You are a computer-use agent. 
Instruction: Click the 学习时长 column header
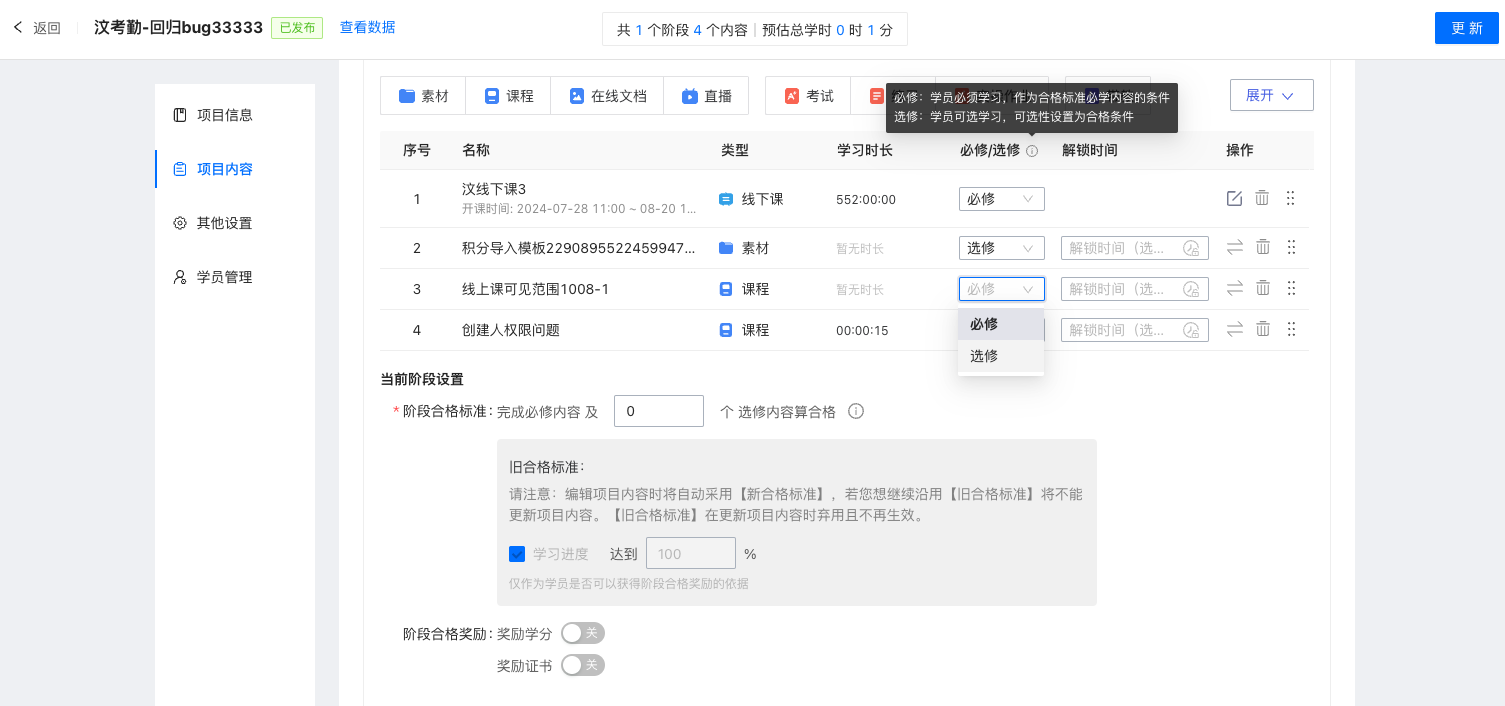[x=865, y=150]
